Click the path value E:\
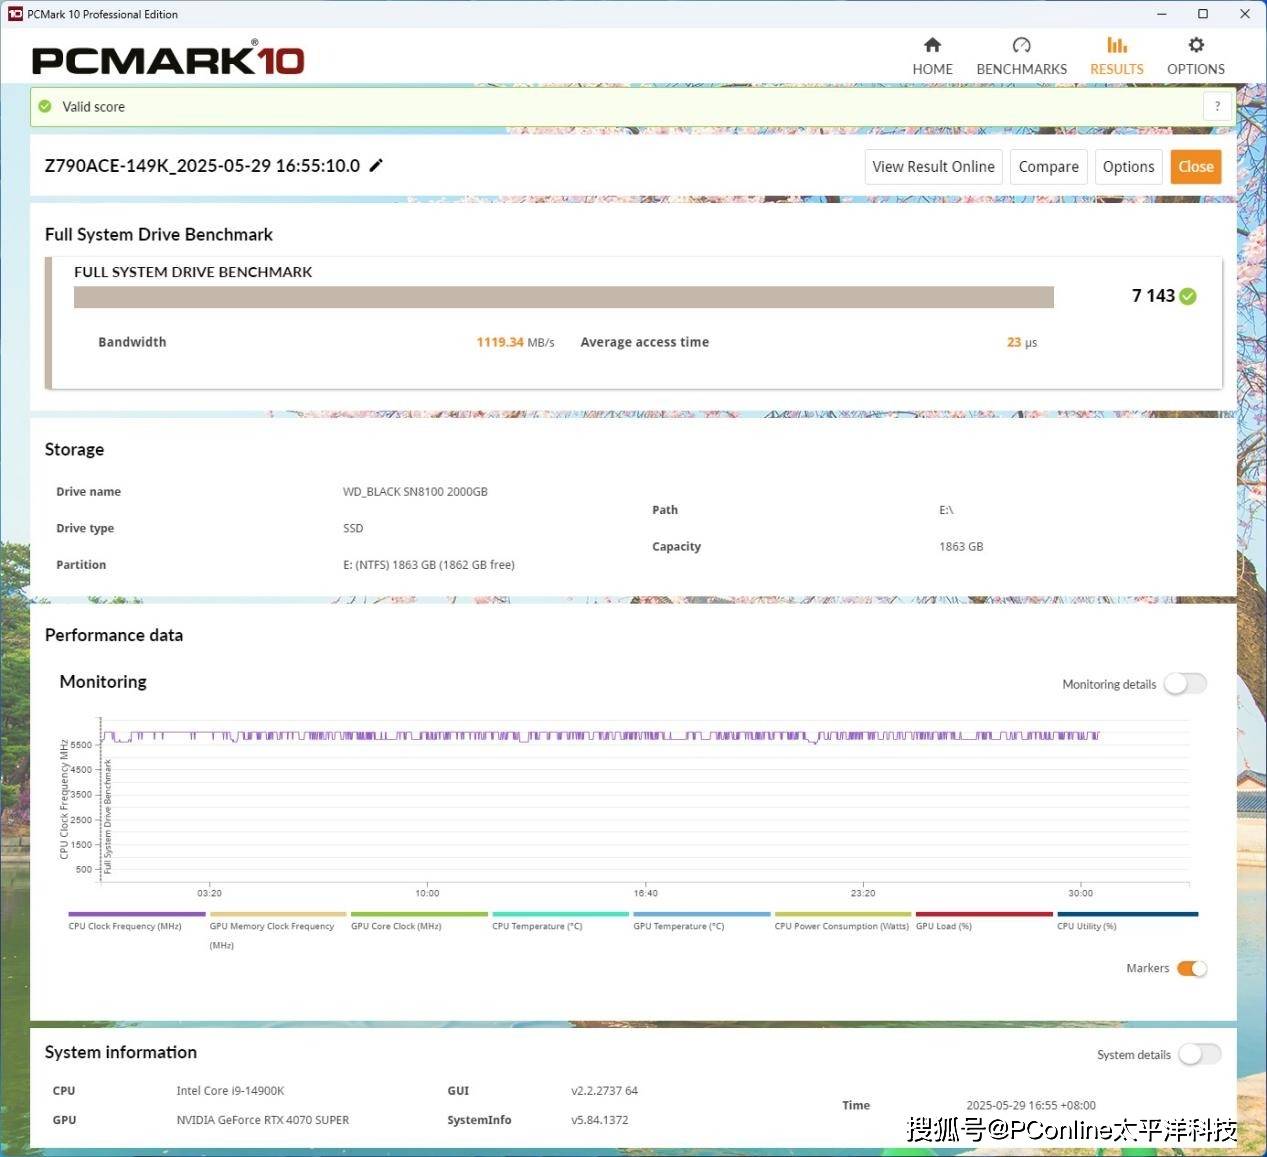 coord(946,510)
